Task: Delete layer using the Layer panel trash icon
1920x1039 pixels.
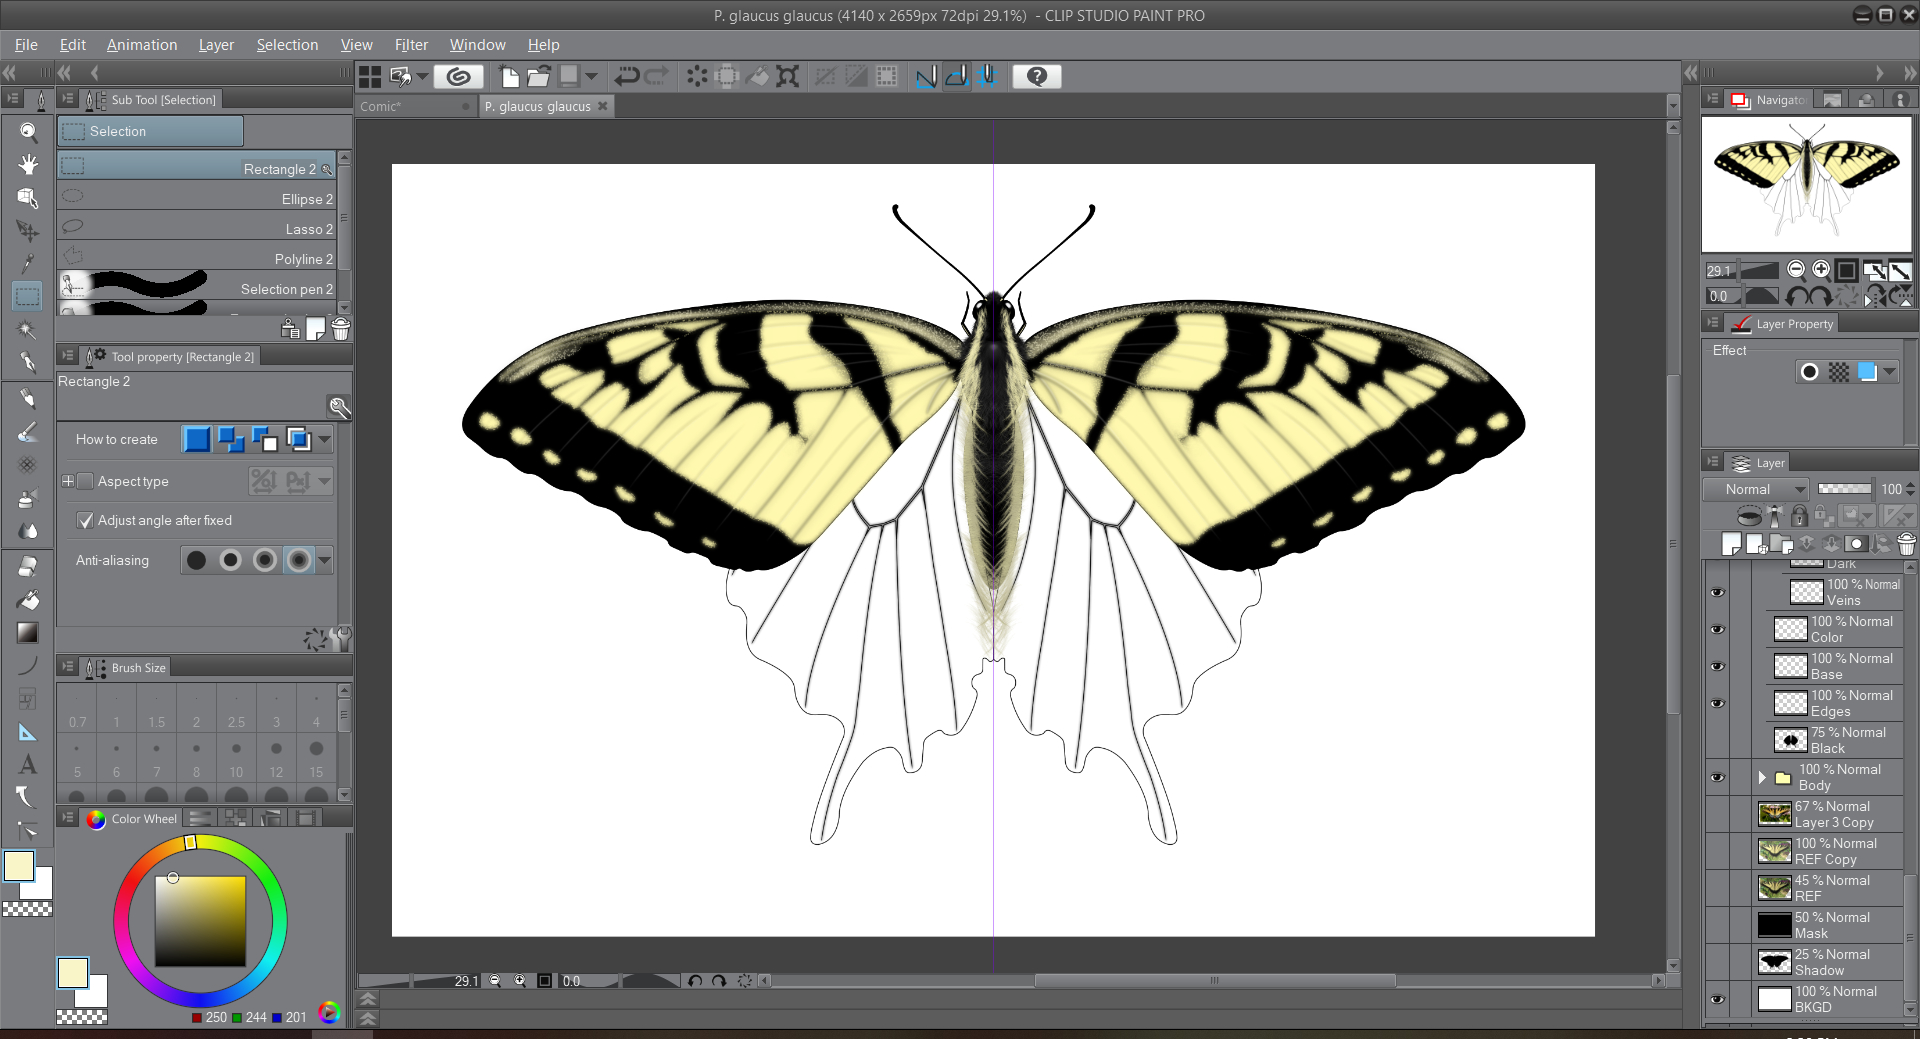Action: coord(1906,544)
